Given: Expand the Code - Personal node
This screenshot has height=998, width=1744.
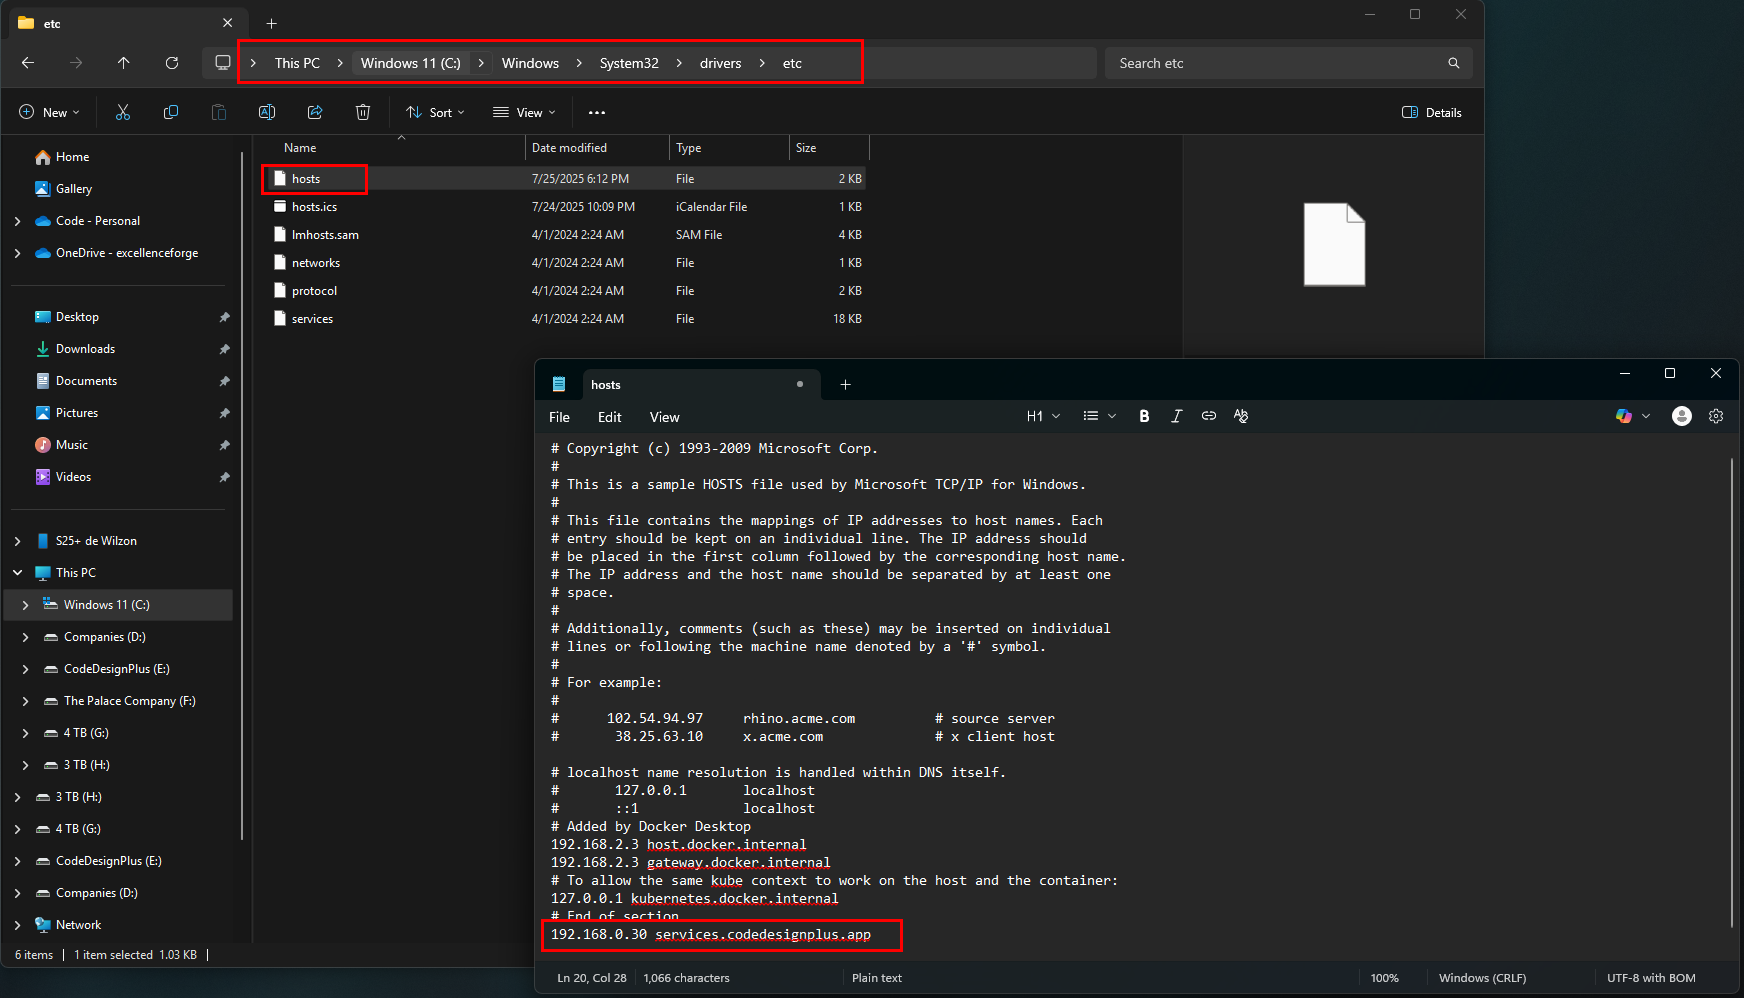Looking at the screenshot, I should [x=18, y=221].
